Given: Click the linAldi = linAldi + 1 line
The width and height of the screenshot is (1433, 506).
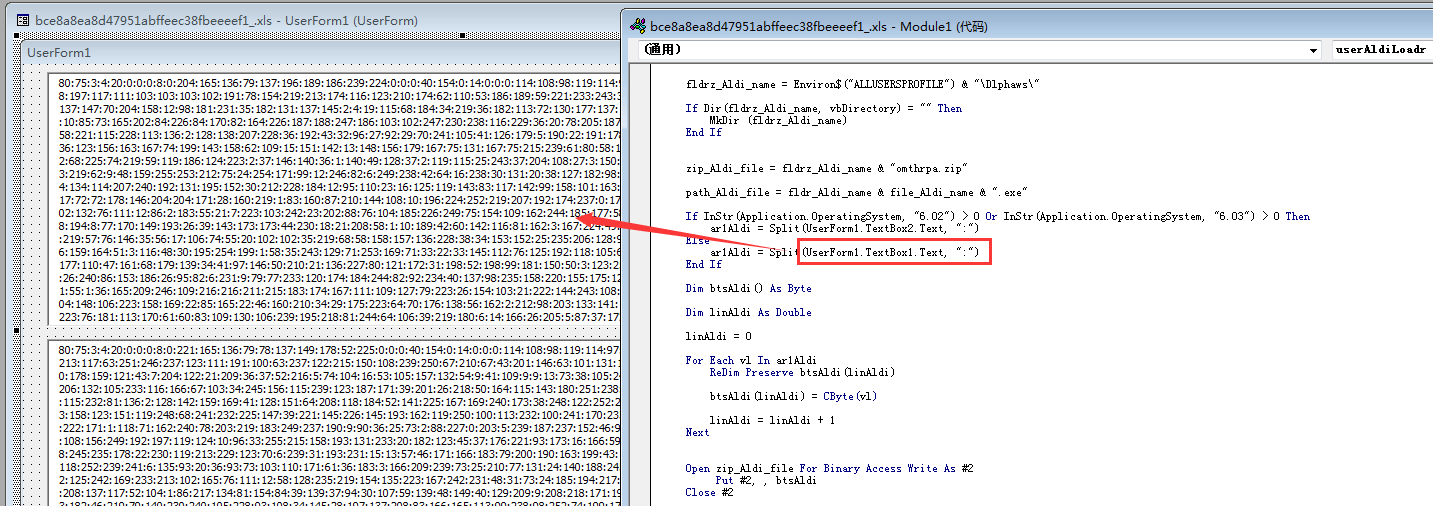Looking at the screenshot, I should coord(773,420).
